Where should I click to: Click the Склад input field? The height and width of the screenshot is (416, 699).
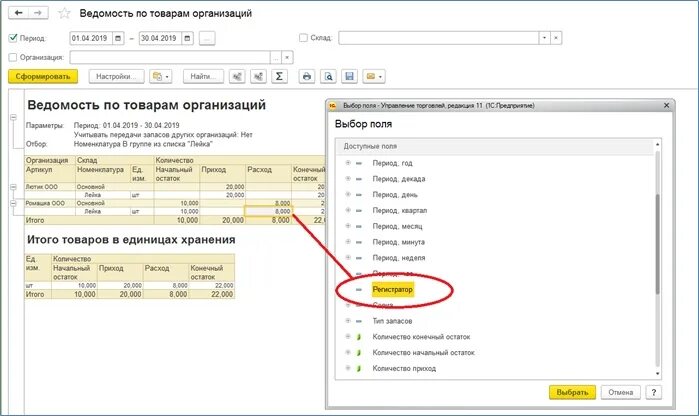(439, 38)
